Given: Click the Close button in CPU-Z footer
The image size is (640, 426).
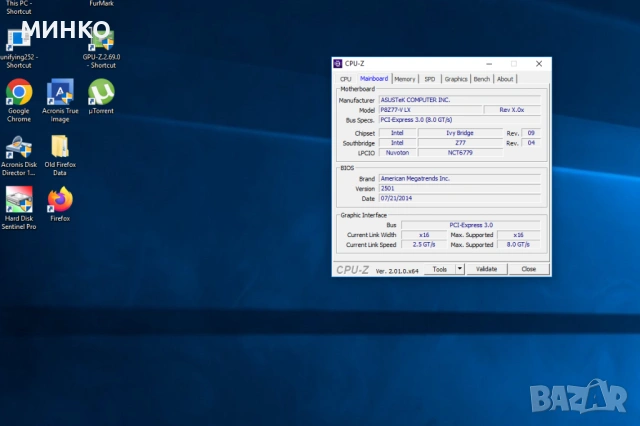Looking at the screenshot, I should coord(529,269).
